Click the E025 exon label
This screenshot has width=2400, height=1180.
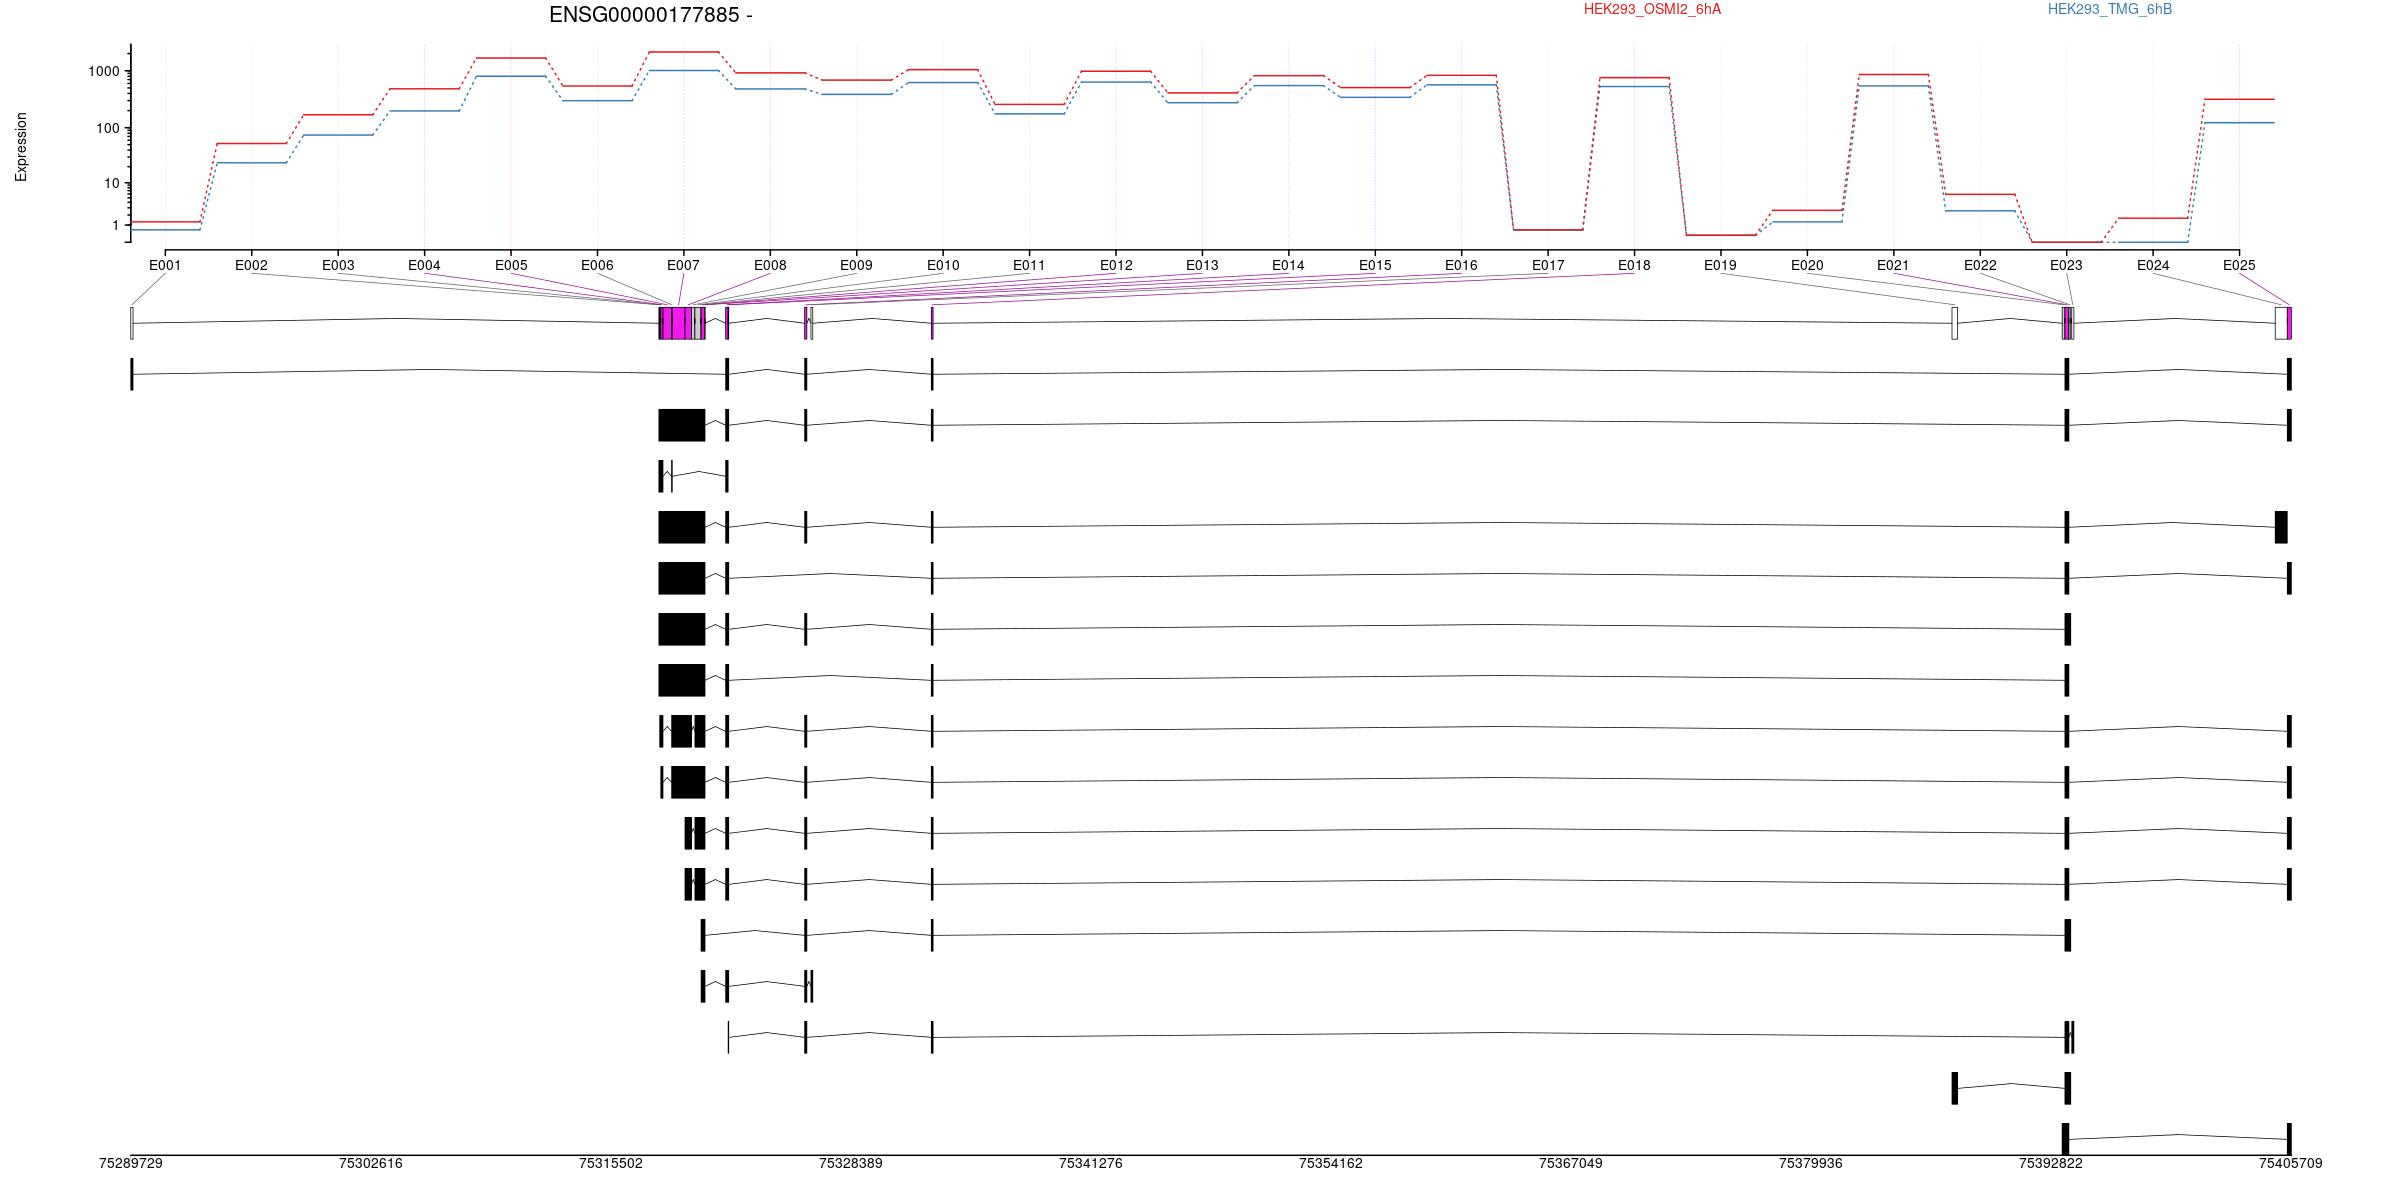2239,266
